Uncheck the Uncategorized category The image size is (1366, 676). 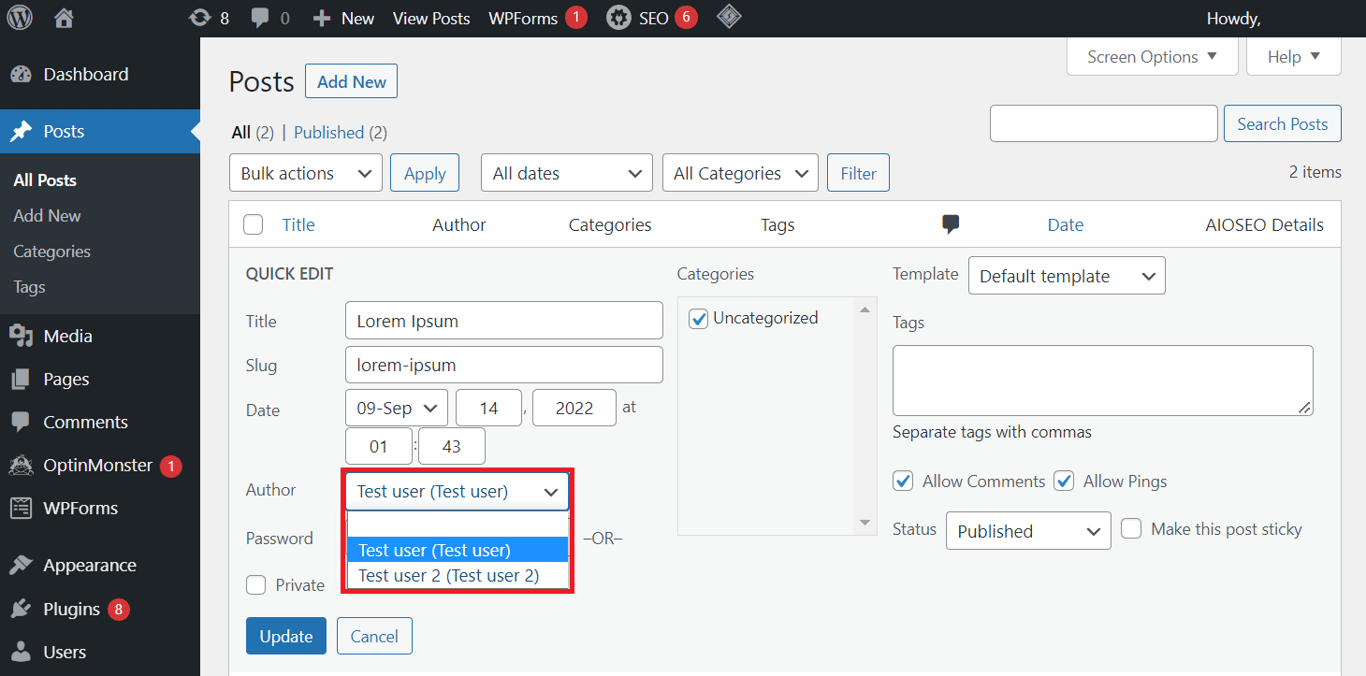coord(698,317)
